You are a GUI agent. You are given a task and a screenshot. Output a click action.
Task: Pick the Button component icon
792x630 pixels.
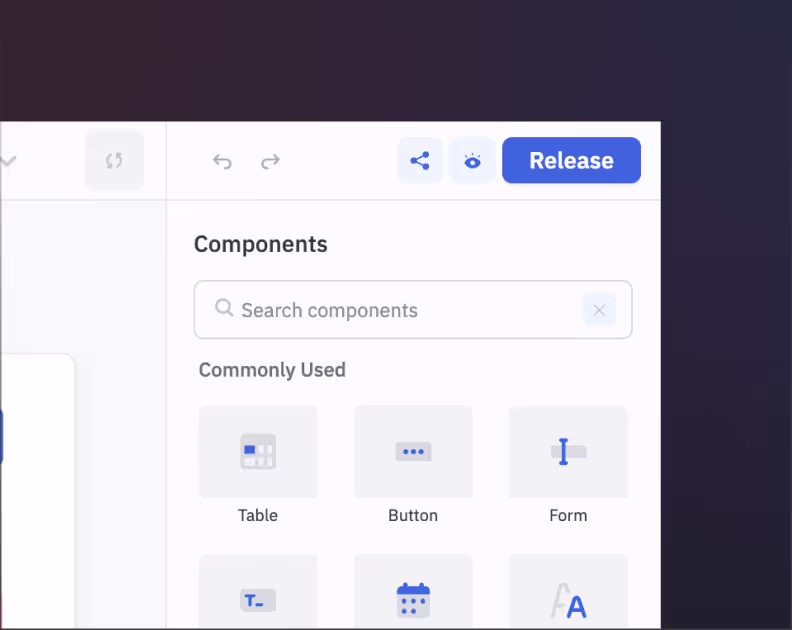tap(413, 452)
